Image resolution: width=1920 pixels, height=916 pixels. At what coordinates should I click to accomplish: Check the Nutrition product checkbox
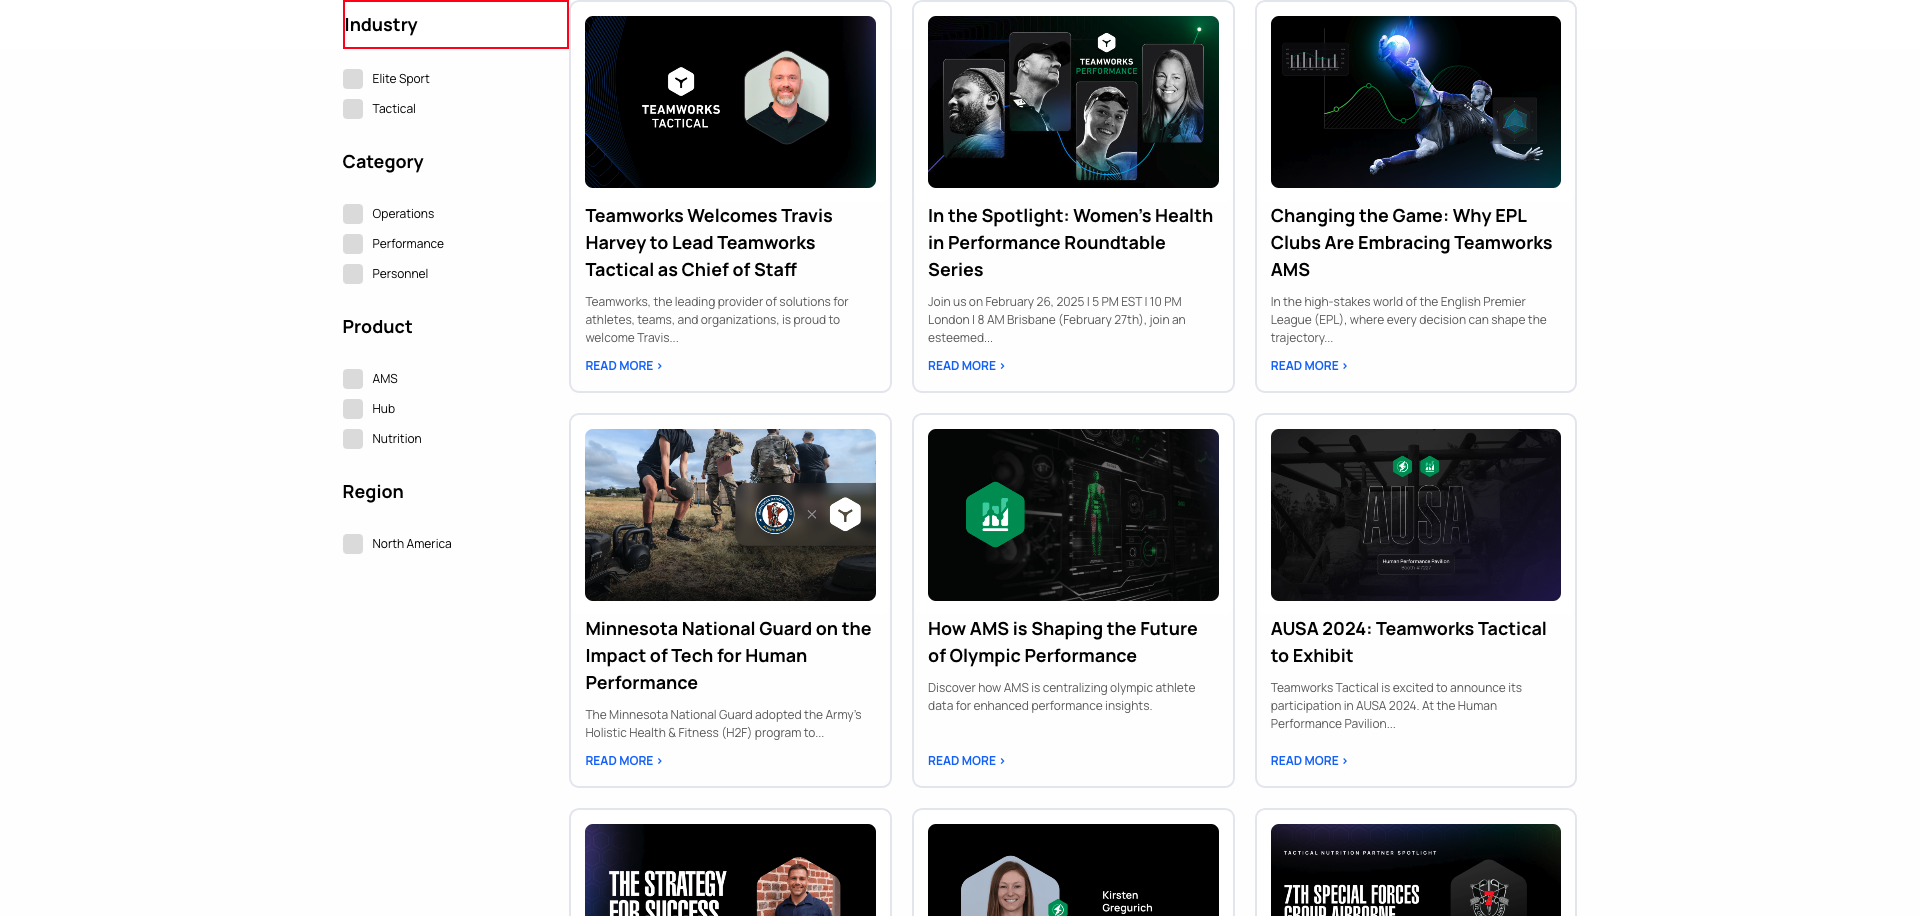point(352,438)
